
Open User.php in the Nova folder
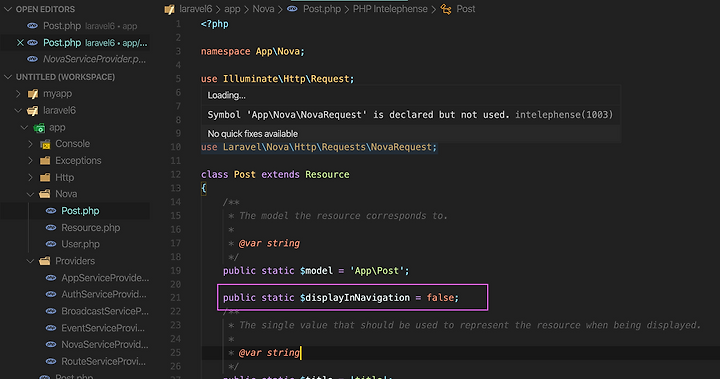tap(80, 244)
